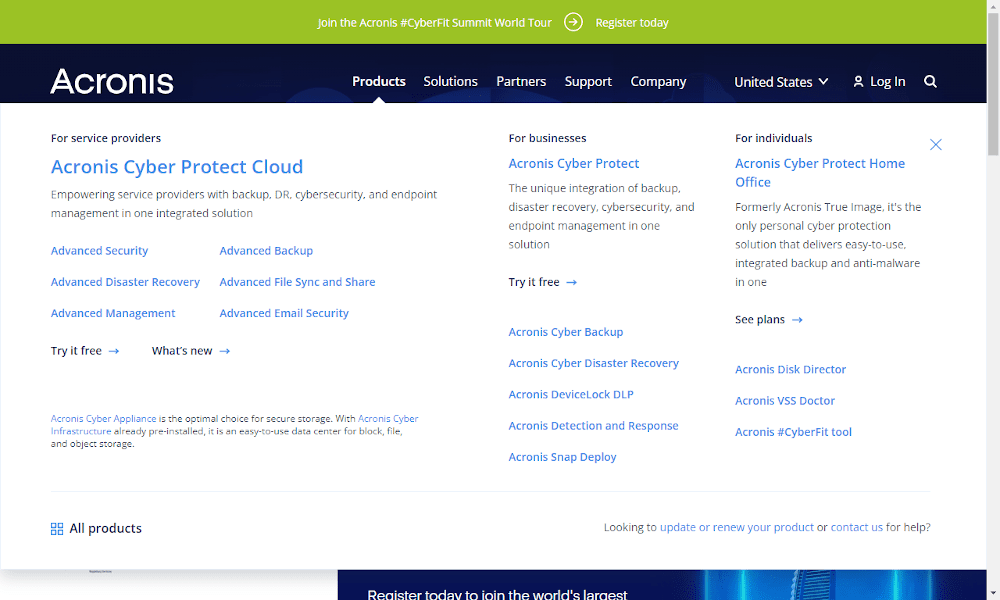Select Acronis VSS Doctor

coord(784,400)
